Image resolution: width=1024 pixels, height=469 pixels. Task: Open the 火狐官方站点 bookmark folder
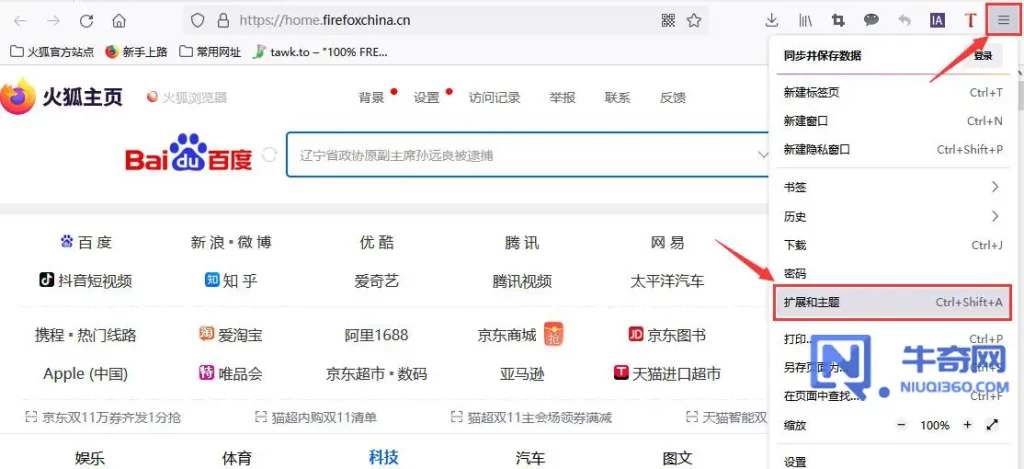coord(52,52)
